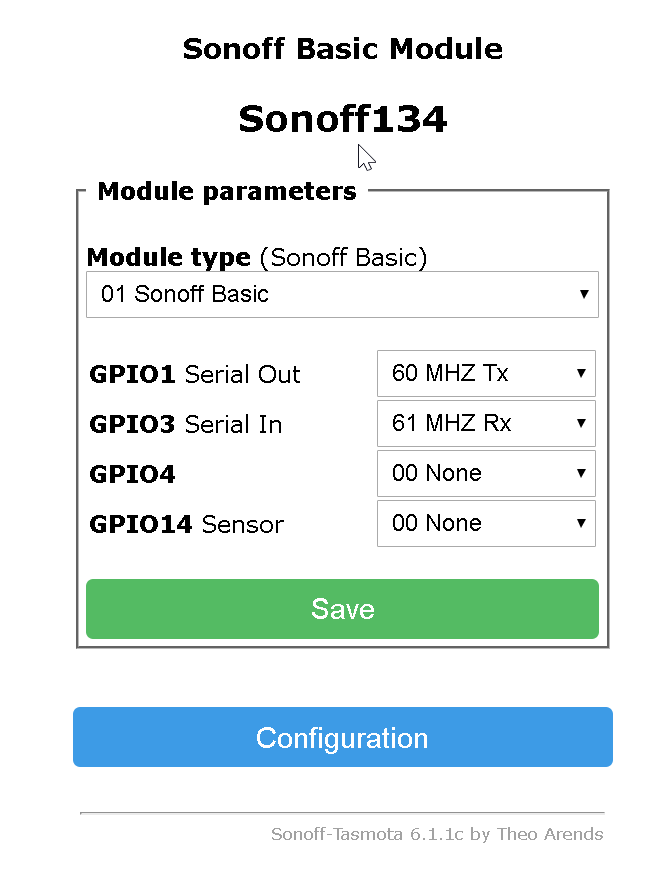Click the Module type (Sonoff Basic) label
Viewport: 662px width, 877px height.
256,257
